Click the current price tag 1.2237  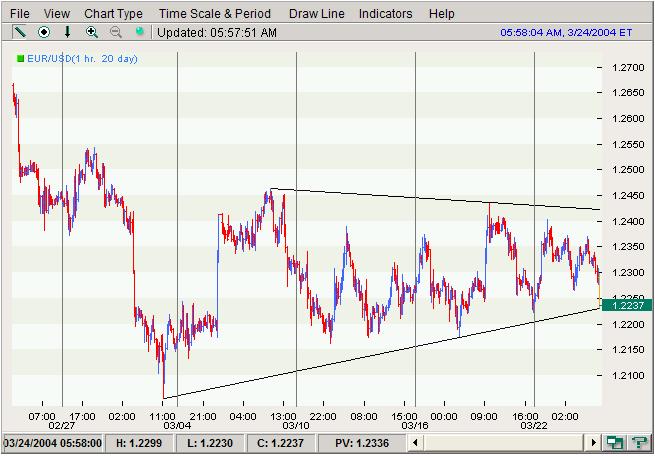(x=627, y=306)
